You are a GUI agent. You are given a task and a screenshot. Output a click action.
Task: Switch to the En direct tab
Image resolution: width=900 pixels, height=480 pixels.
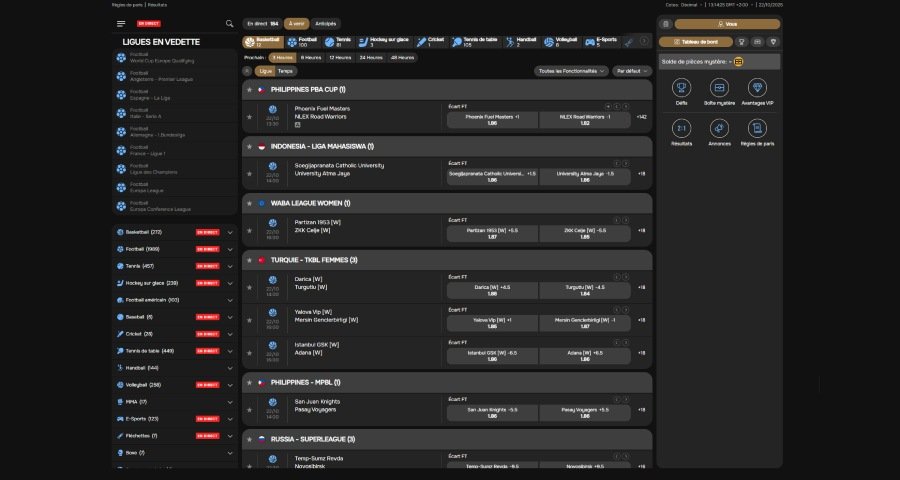click(x=262, y=23)
